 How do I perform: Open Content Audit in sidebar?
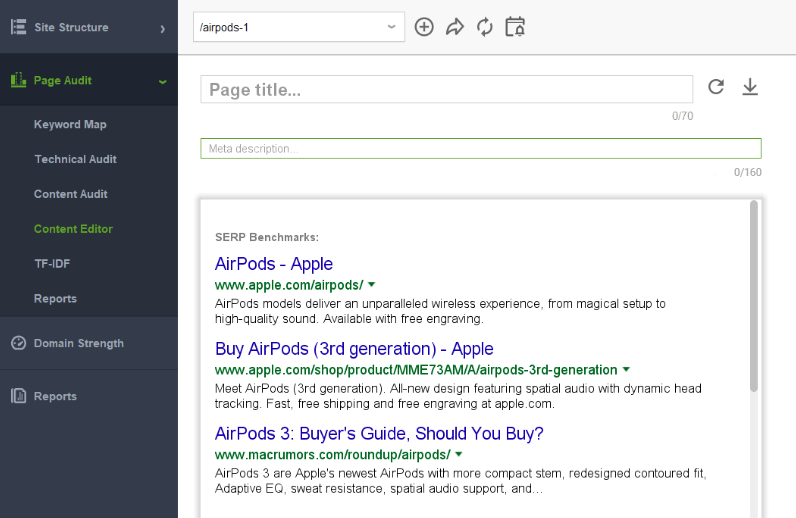pos(71,194)
